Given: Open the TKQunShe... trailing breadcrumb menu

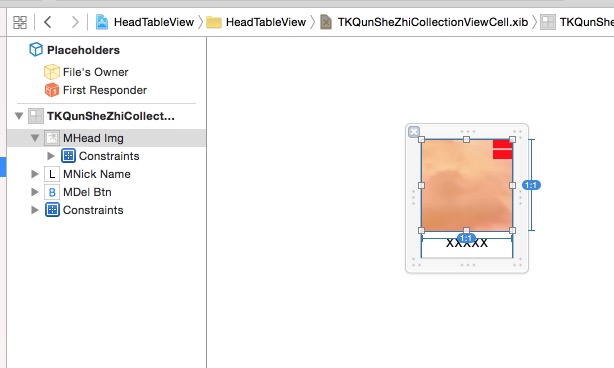Looking at the screenshot, I should tap(587, 22).
